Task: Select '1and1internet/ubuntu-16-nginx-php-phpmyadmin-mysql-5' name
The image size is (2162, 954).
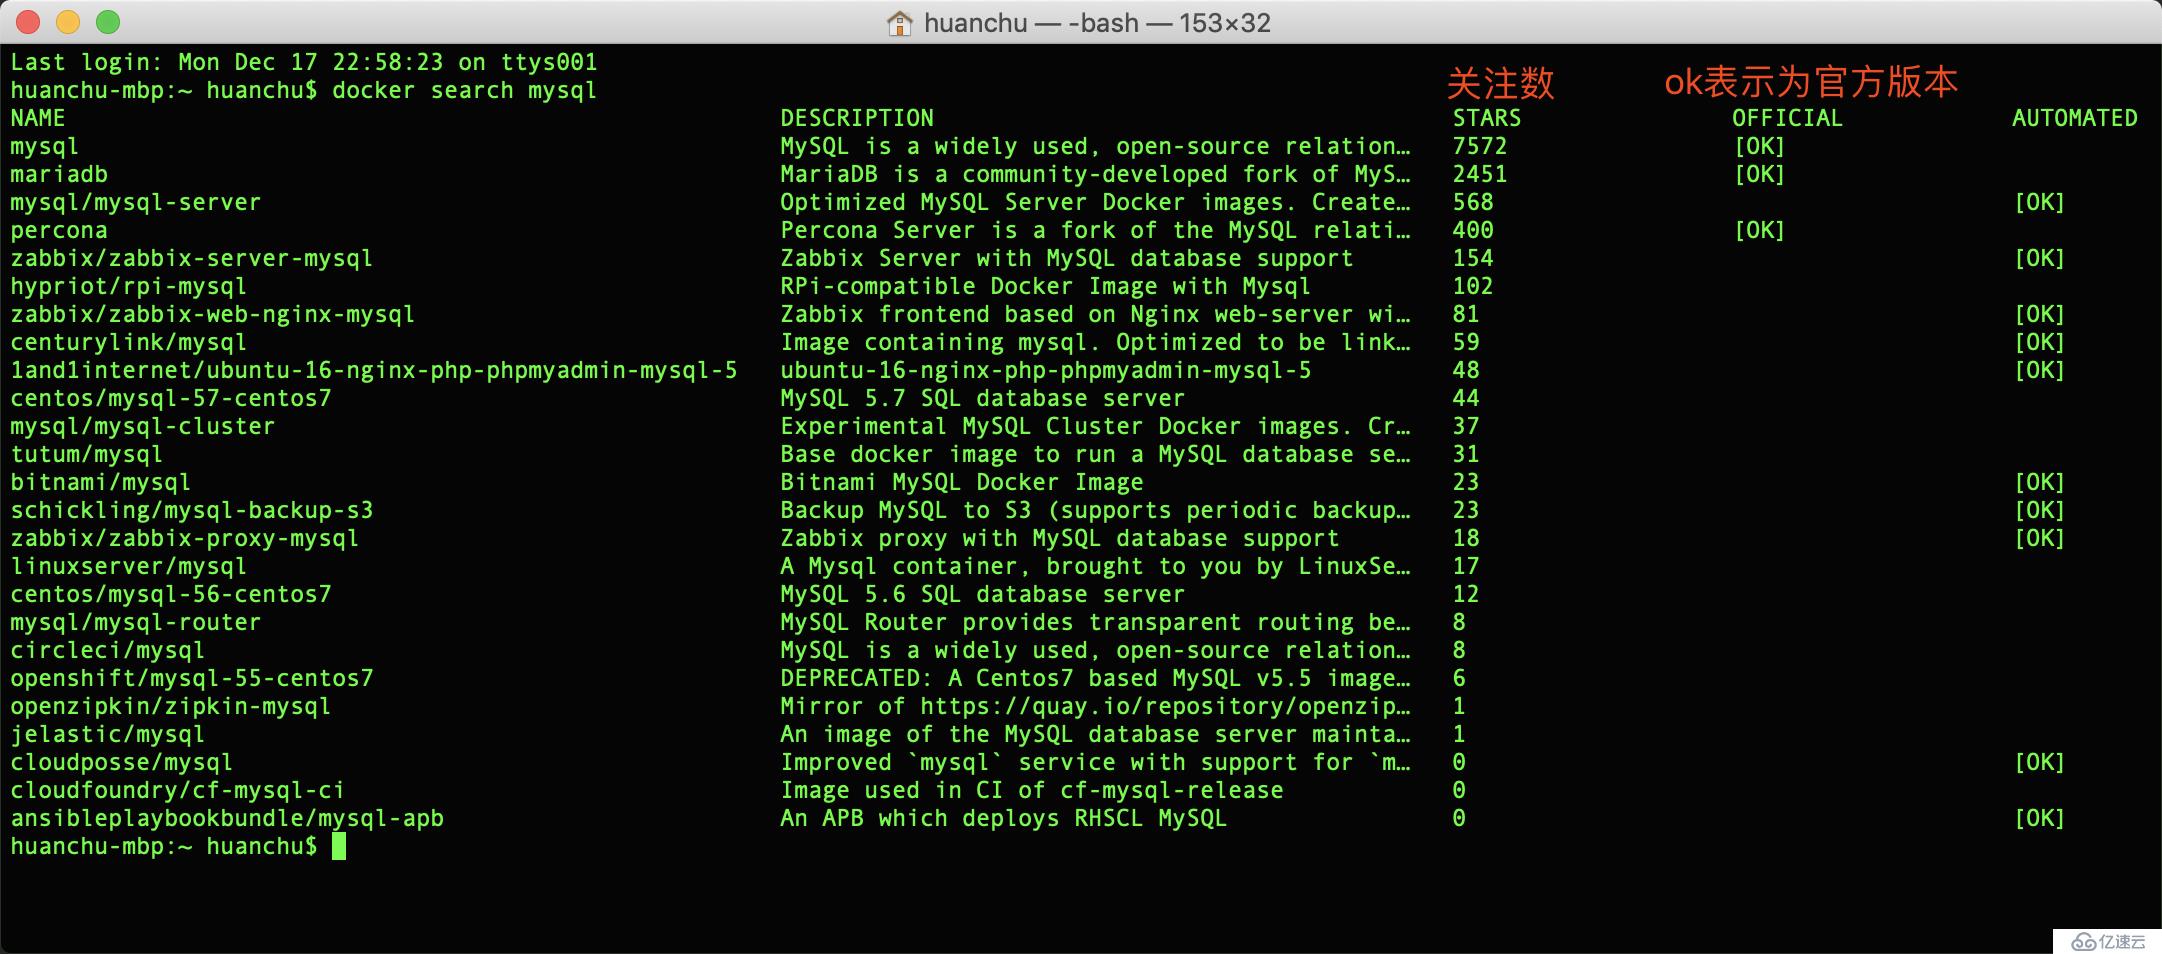Action: click(x=374, y=370)
